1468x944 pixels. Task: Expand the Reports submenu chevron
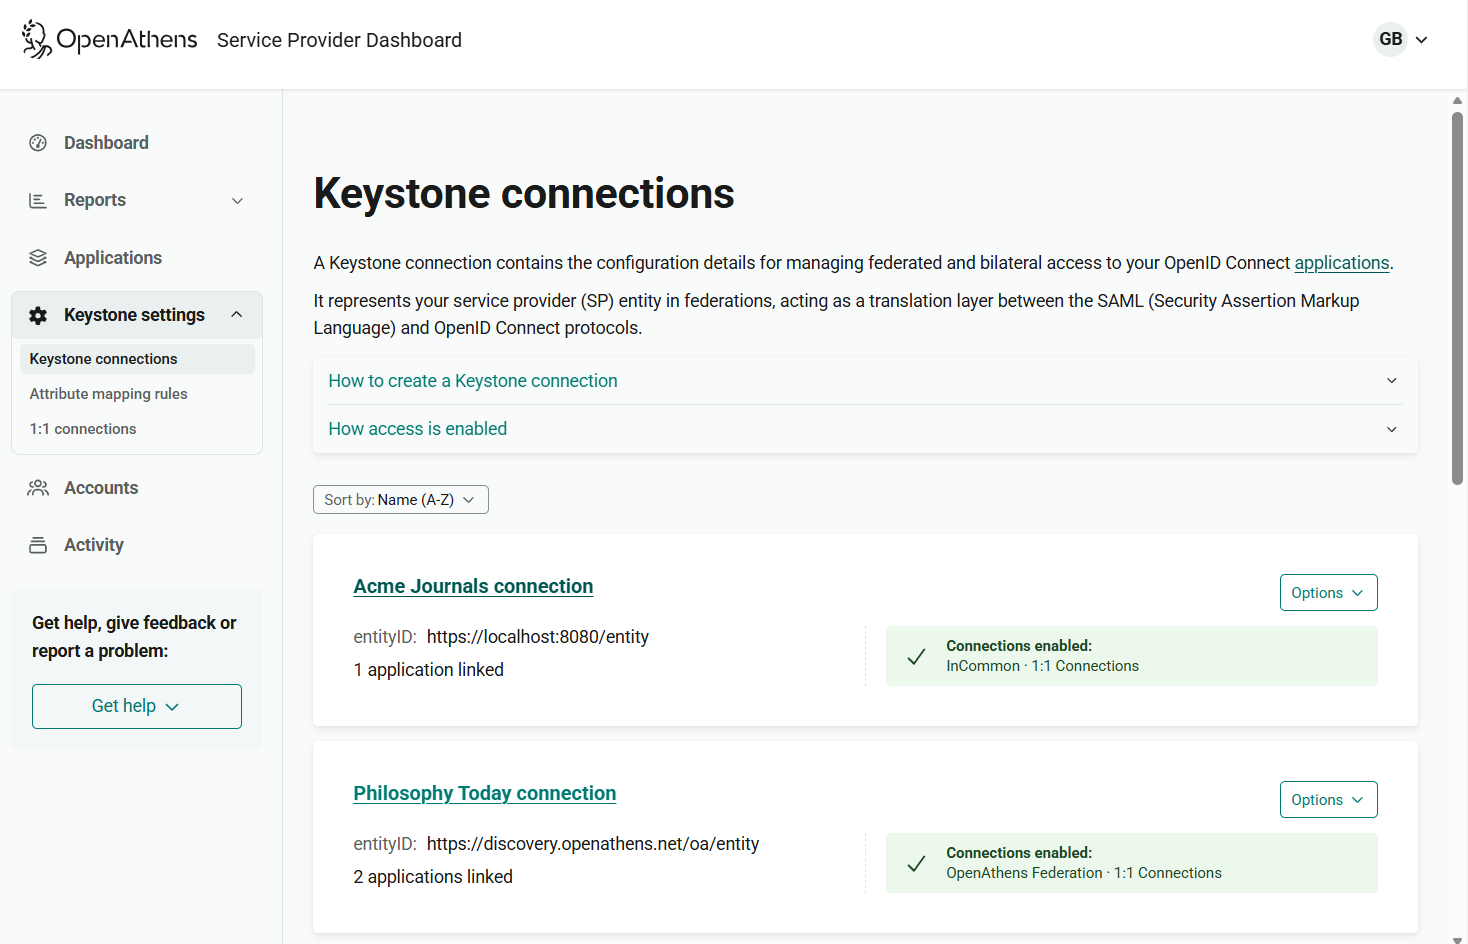(237, 200)
